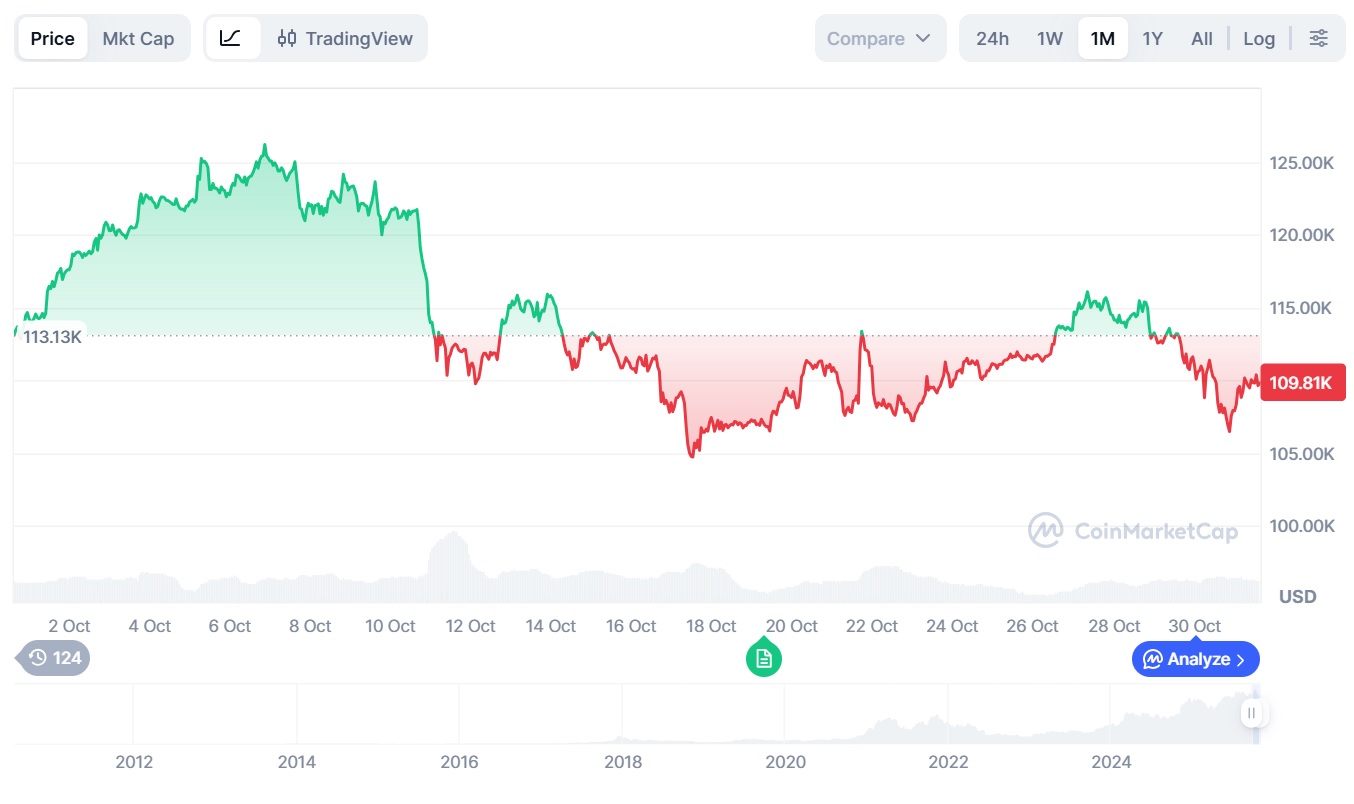Viewport: 1354px width, 804px height.
Task: Select the 1M time range
Action: click(1102, 39)
